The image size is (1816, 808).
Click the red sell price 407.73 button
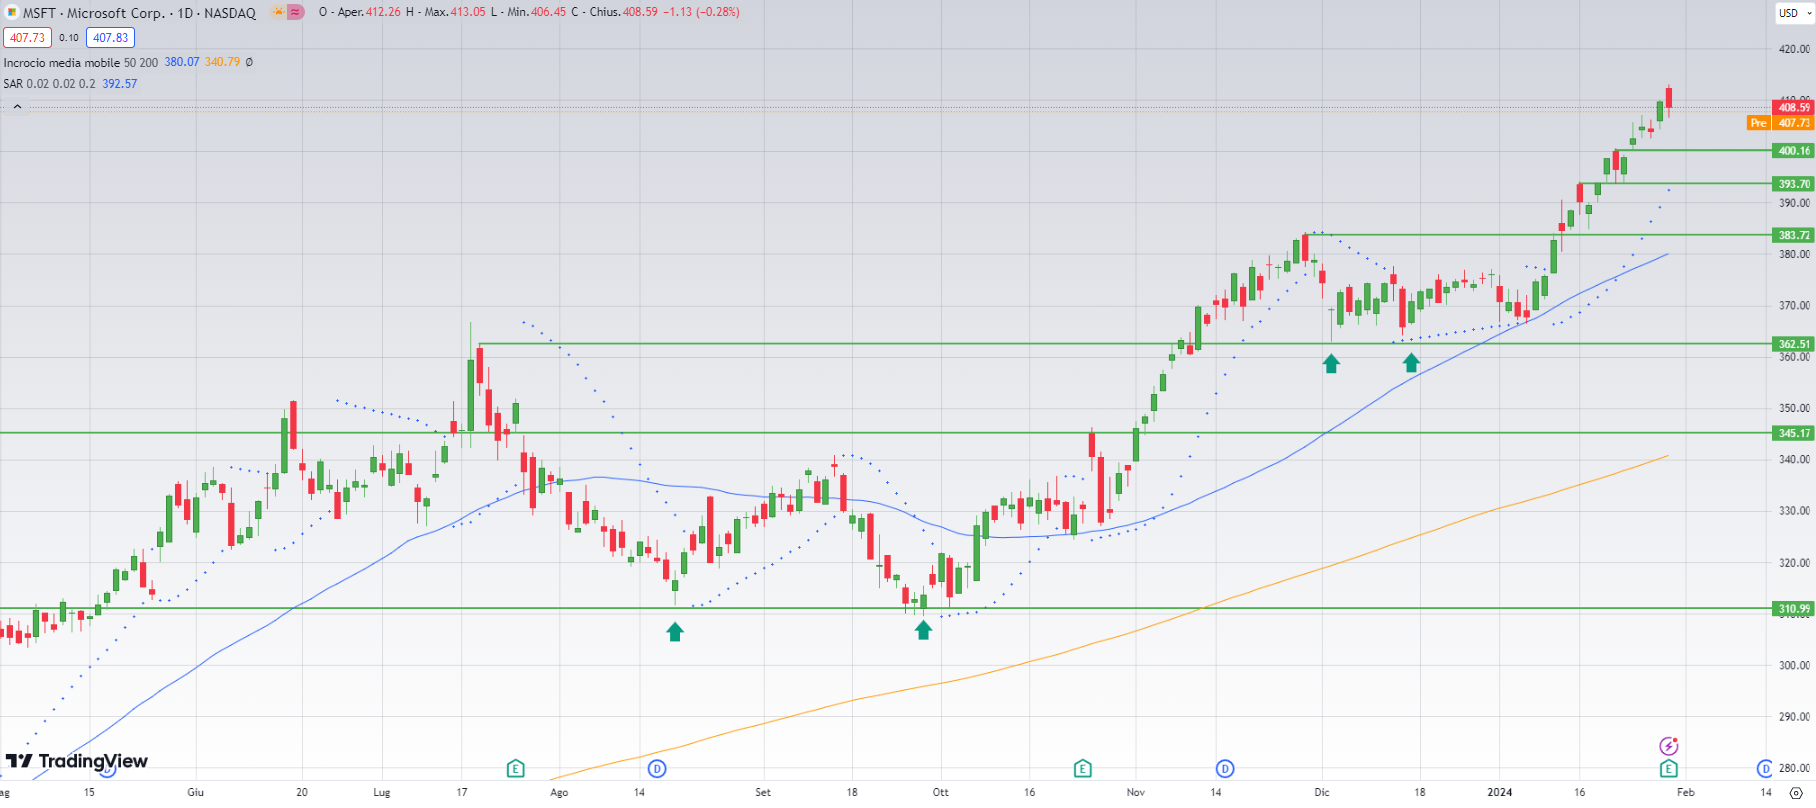pyautogui.click(x=27, y=37)
